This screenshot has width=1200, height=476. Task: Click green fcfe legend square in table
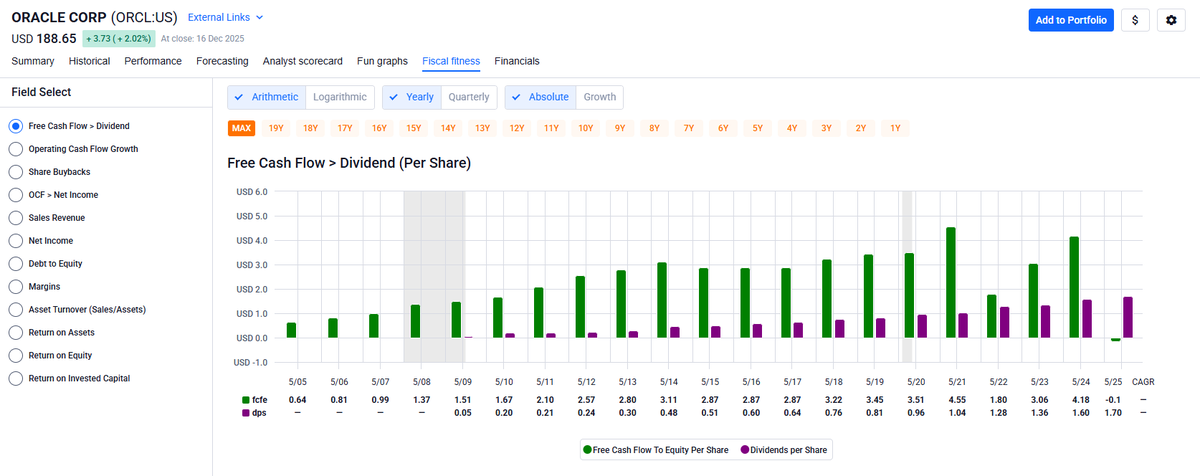coord(246,400)
